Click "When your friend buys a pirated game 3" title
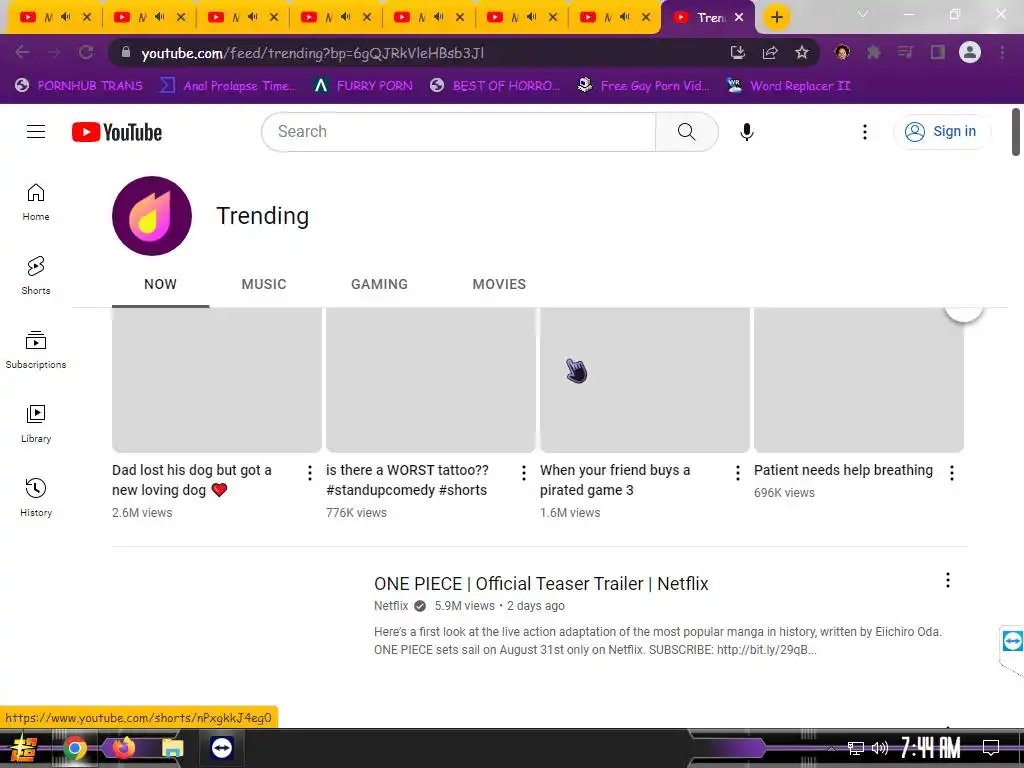 point(615,480)
